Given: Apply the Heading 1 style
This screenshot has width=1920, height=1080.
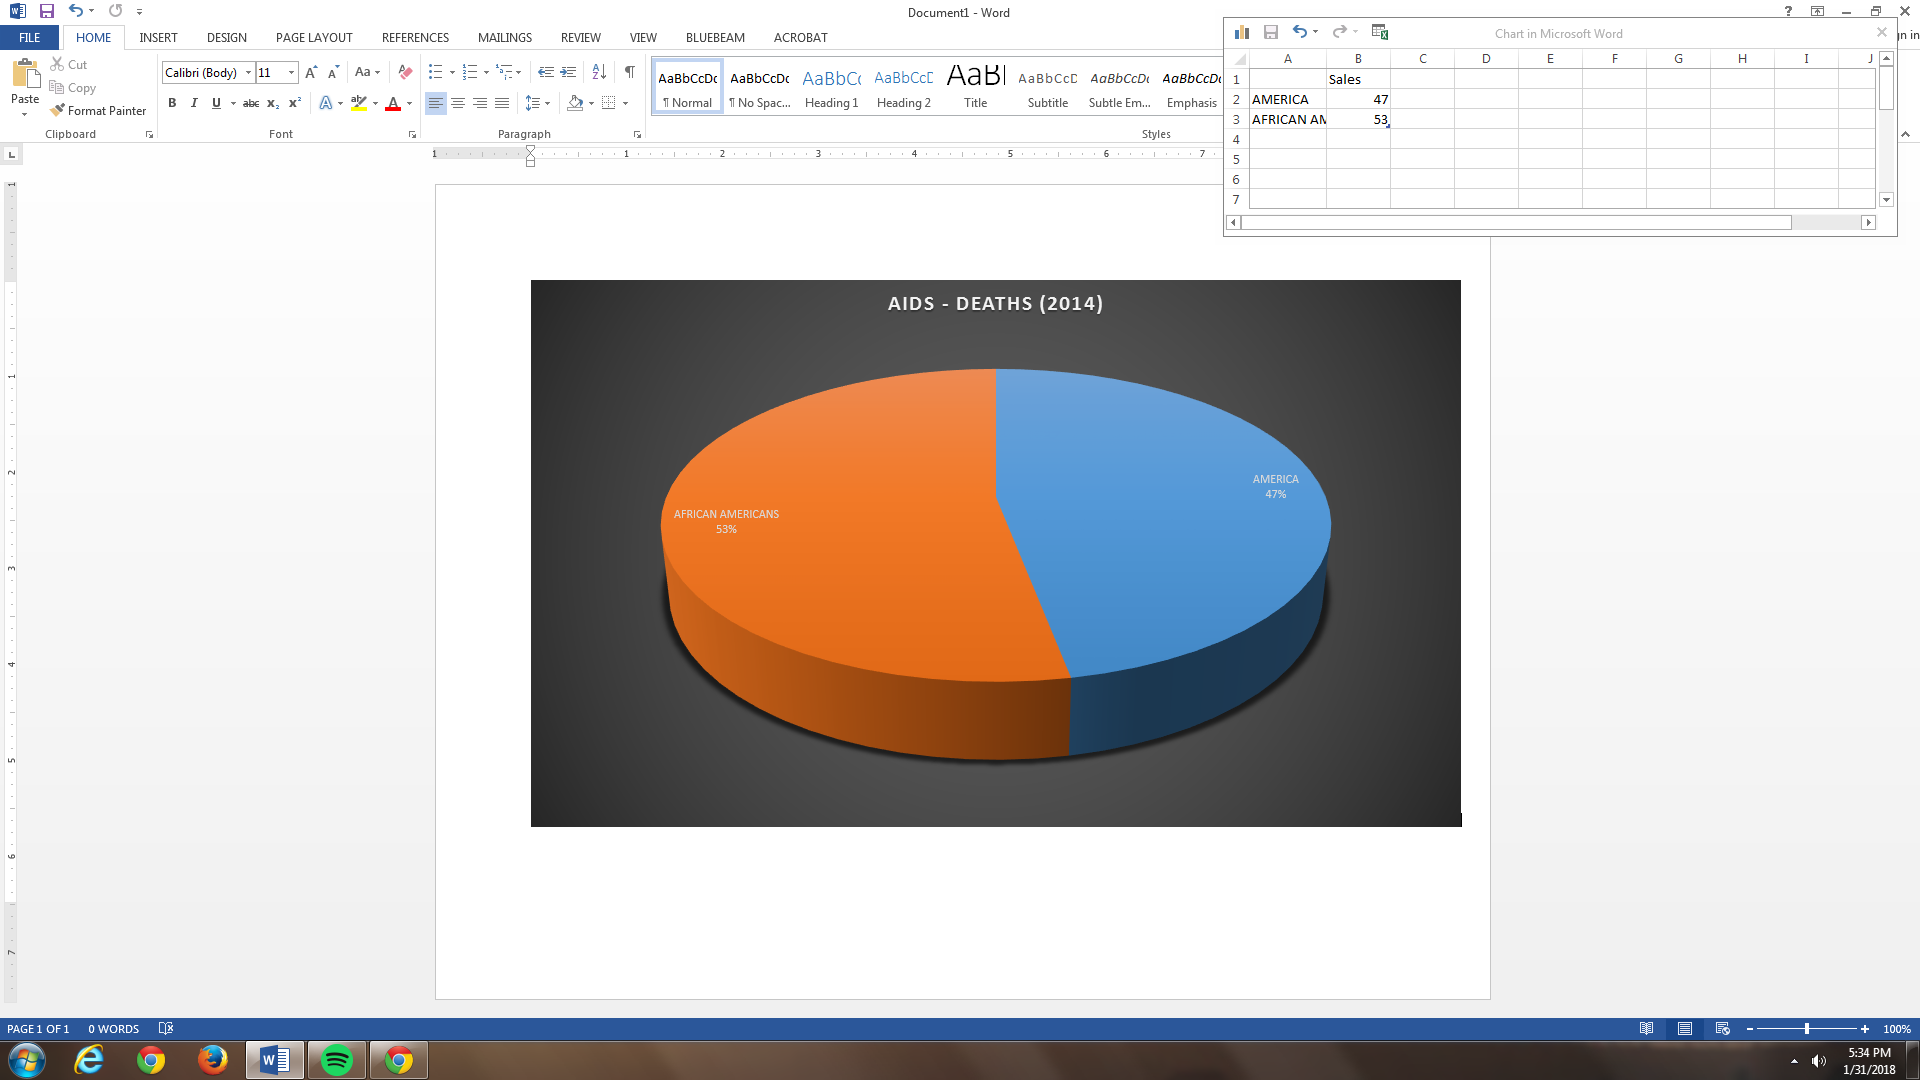Looking at the screenshot, I should pos(831,88).
